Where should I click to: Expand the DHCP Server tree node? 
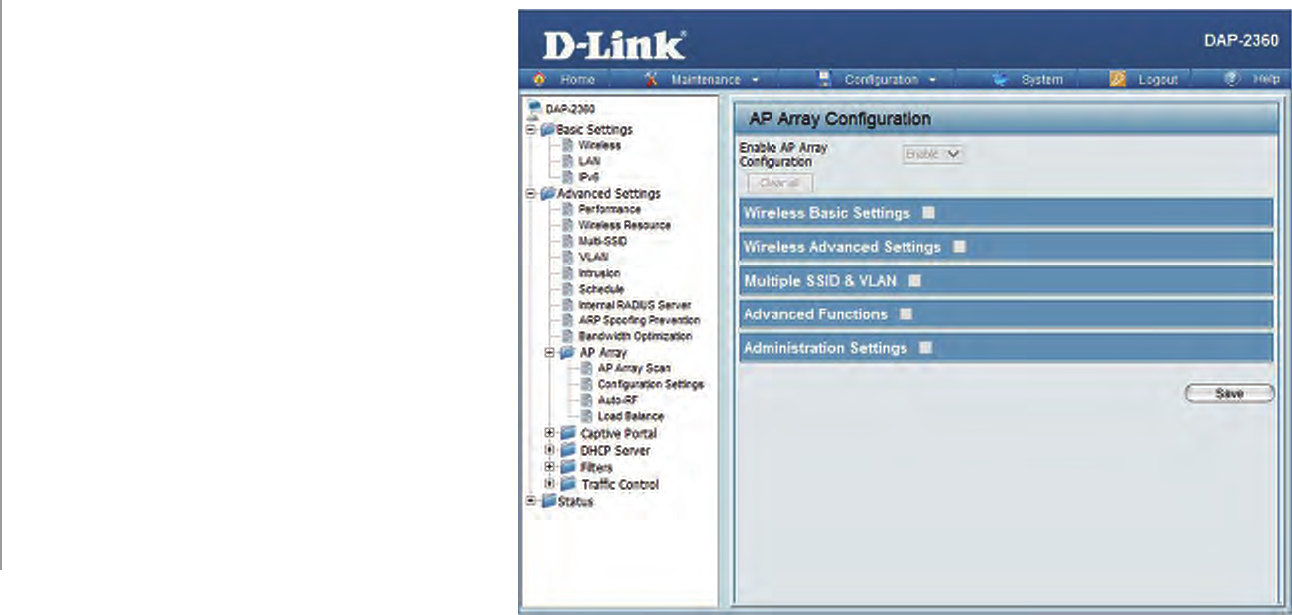[550, 450]
